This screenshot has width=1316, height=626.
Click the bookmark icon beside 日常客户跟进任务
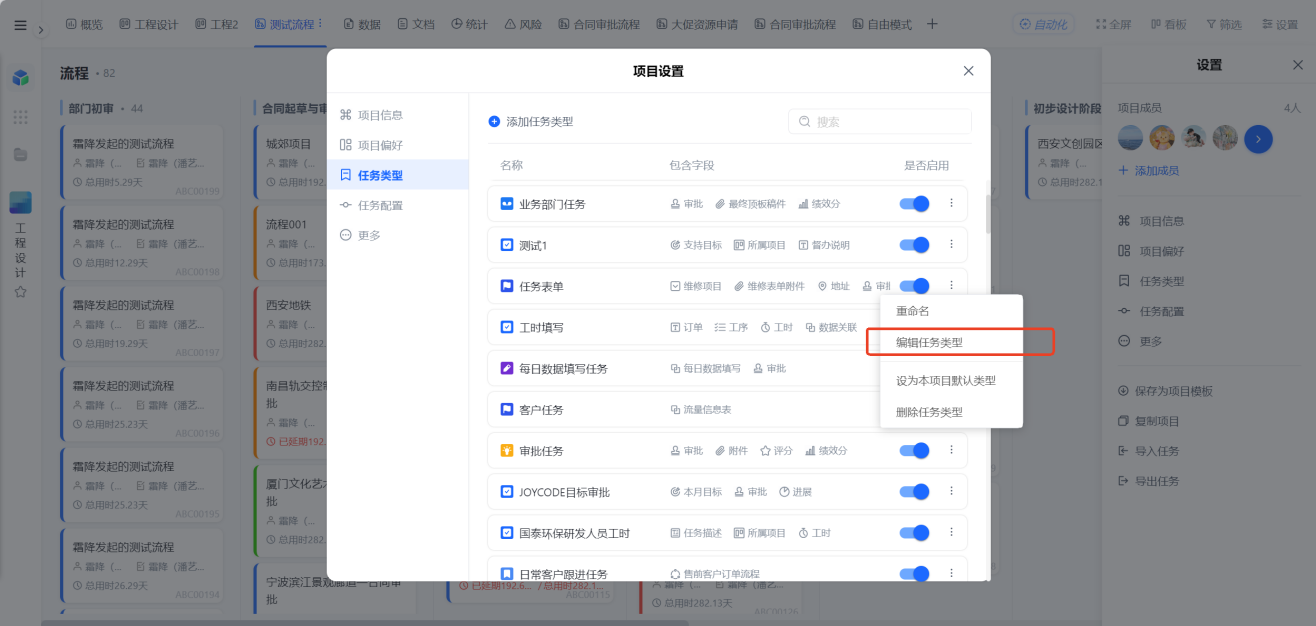507,574
